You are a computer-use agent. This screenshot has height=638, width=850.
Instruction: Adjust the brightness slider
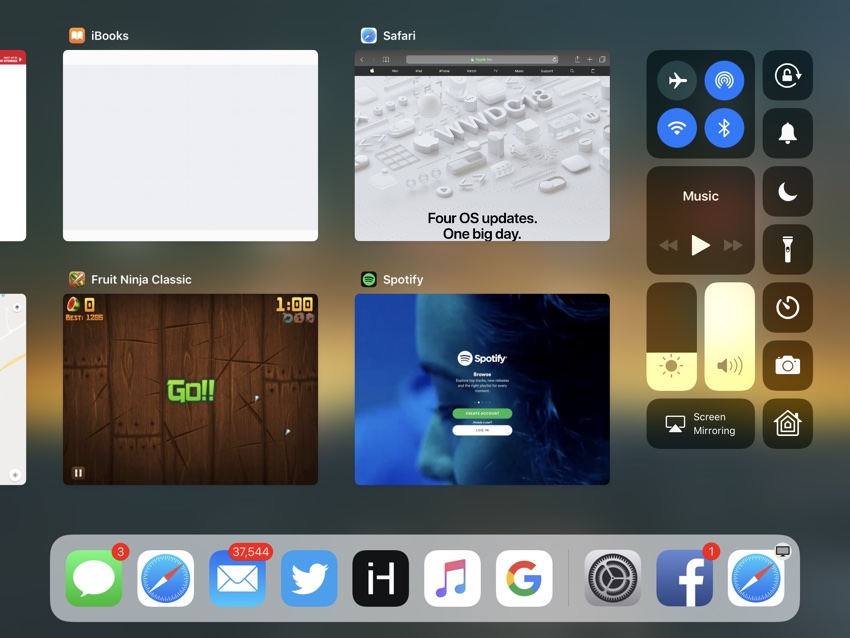tap(672, 336)
